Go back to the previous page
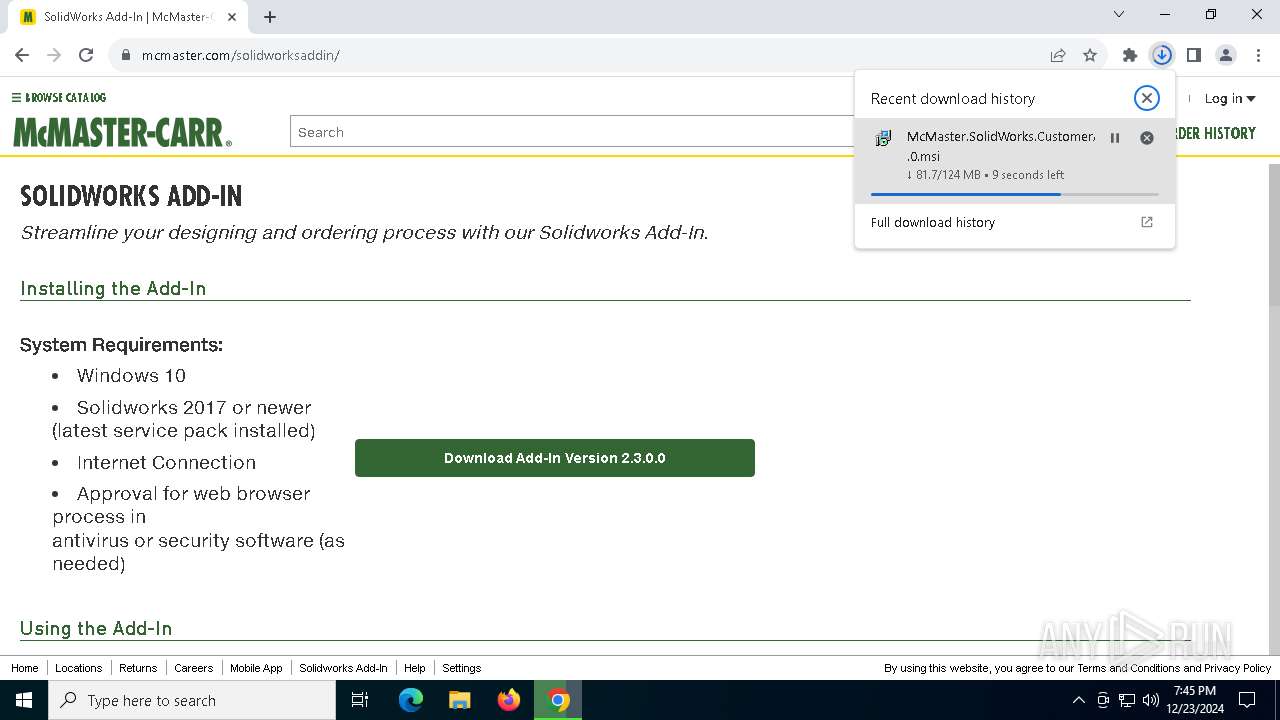Screen dimensions: 1280x720 22,55
